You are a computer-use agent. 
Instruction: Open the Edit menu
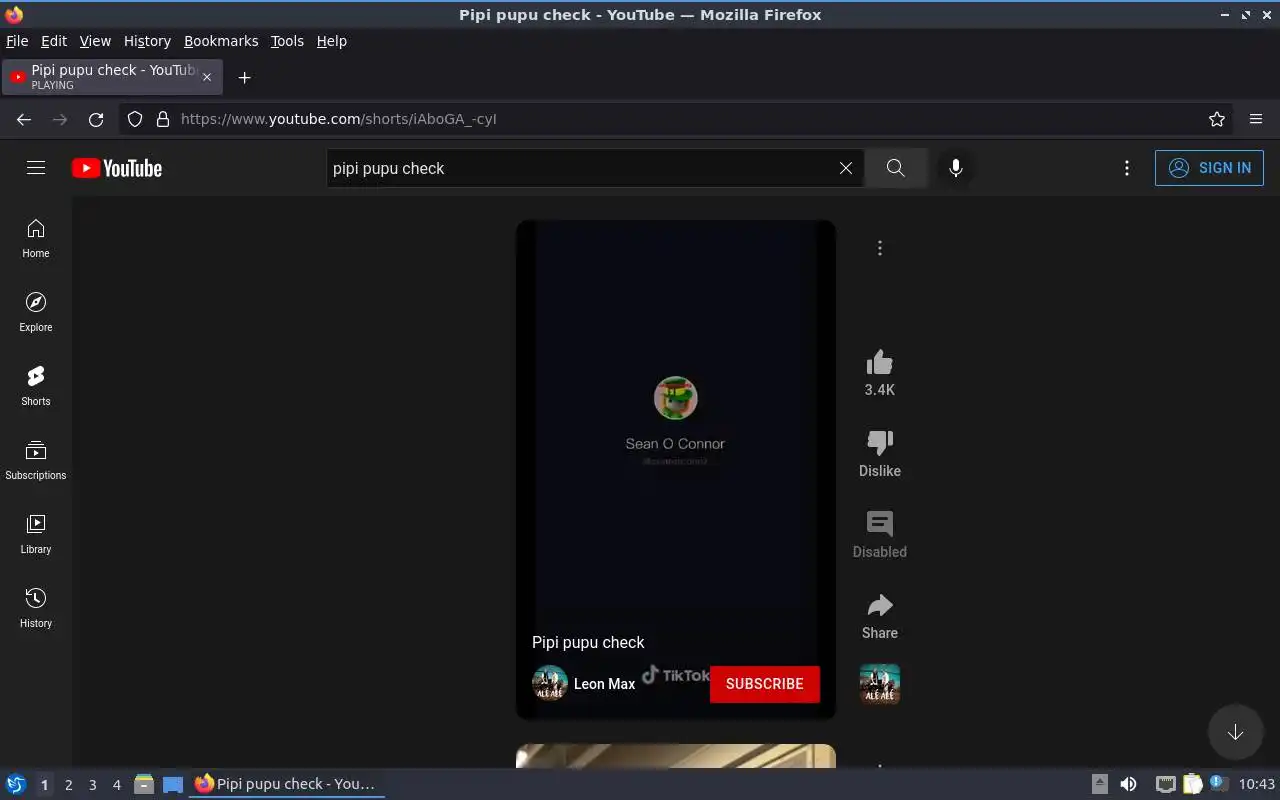[54, 41]
